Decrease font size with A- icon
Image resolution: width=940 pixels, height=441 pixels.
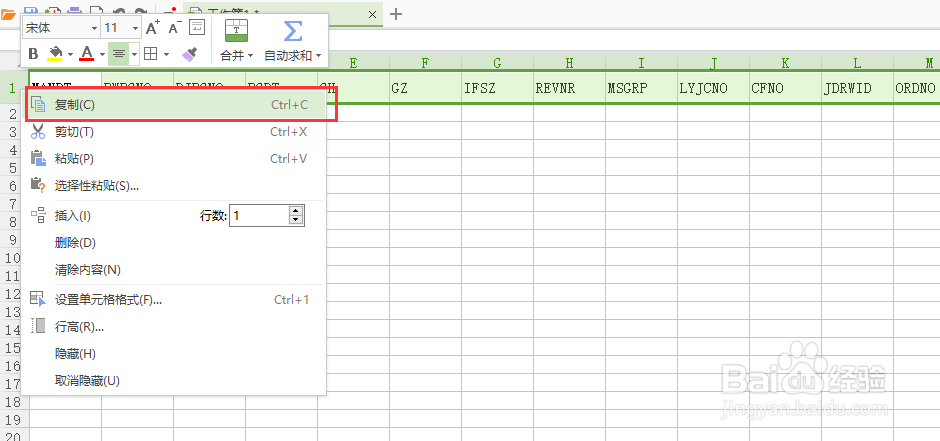click(174, 28)
